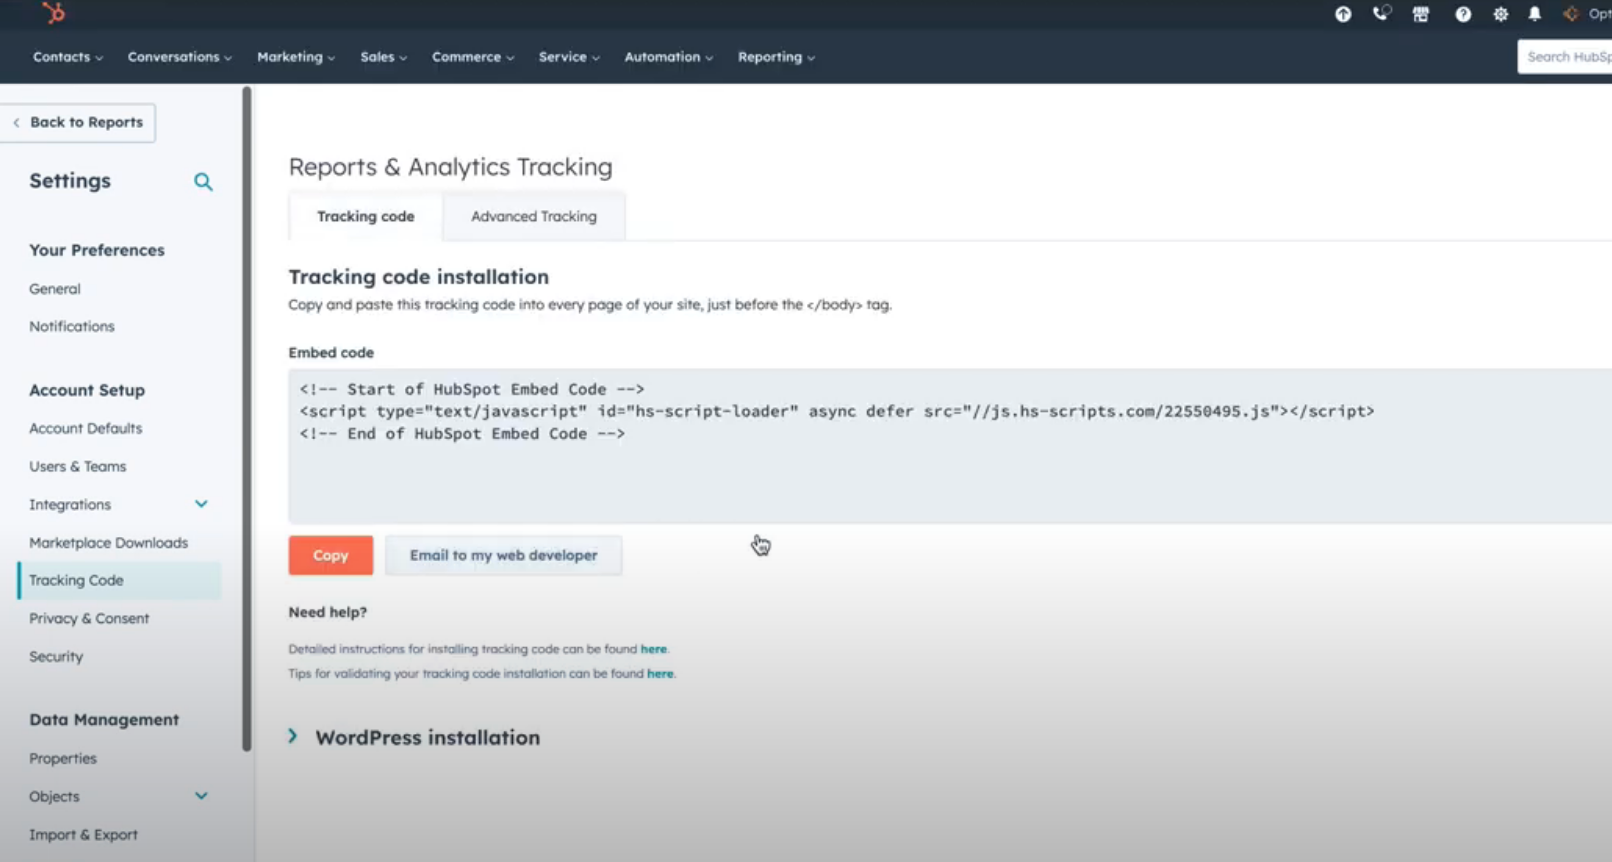Open the settings gear icon
This screenshot has height=862, width=1612.
click(x=1500, y=14)
